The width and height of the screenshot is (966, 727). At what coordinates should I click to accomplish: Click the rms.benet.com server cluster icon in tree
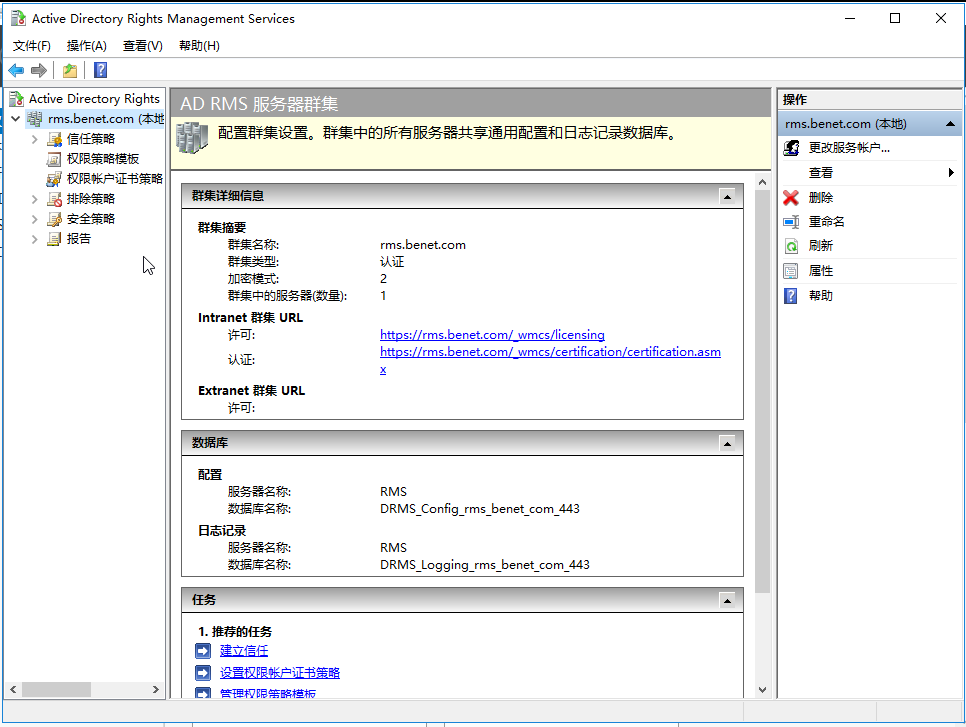[34, 119]
